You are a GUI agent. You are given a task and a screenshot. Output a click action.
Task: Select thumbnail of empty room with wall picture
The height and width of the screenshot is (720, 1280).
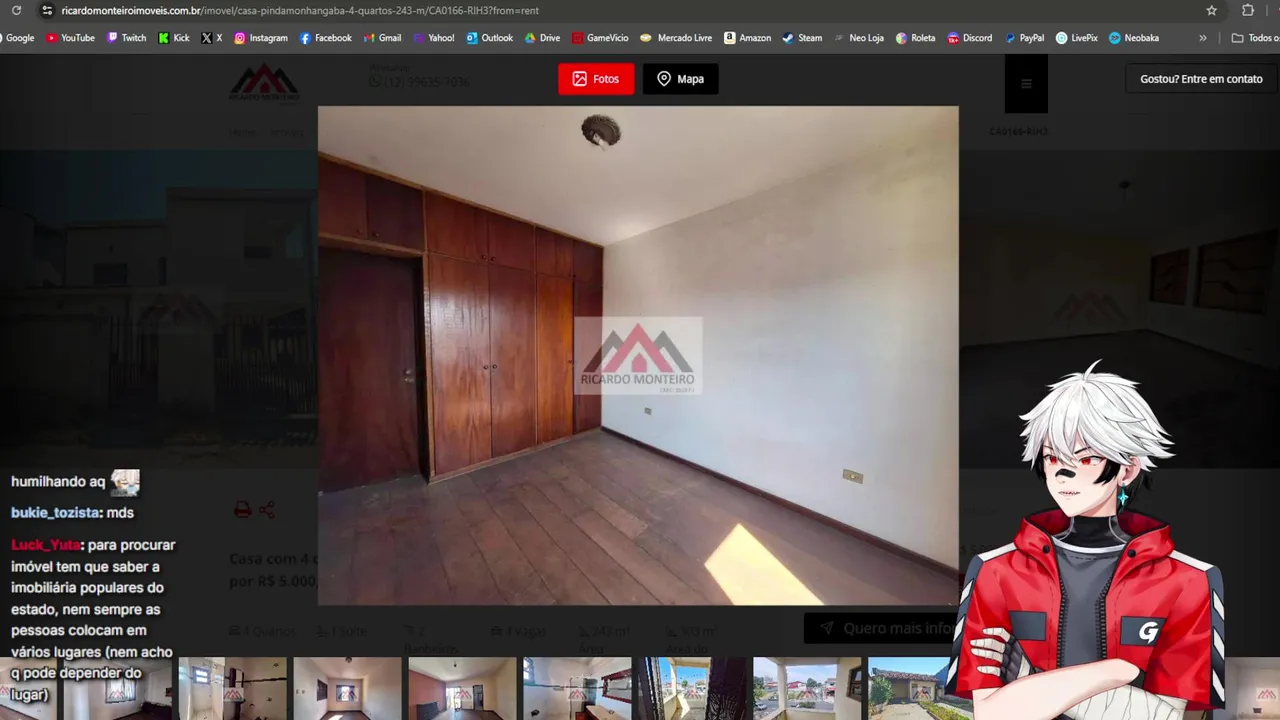[347, 688]
